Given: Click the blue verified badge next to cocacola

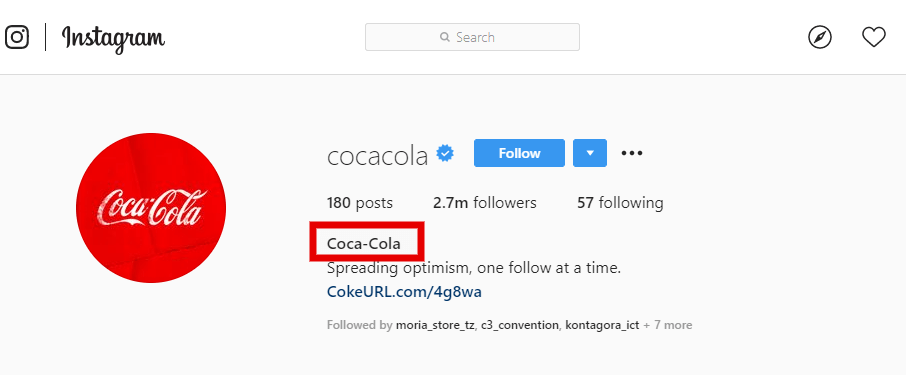Looking at the screenshot, I should pyautogui.click(x=445, y=154).
